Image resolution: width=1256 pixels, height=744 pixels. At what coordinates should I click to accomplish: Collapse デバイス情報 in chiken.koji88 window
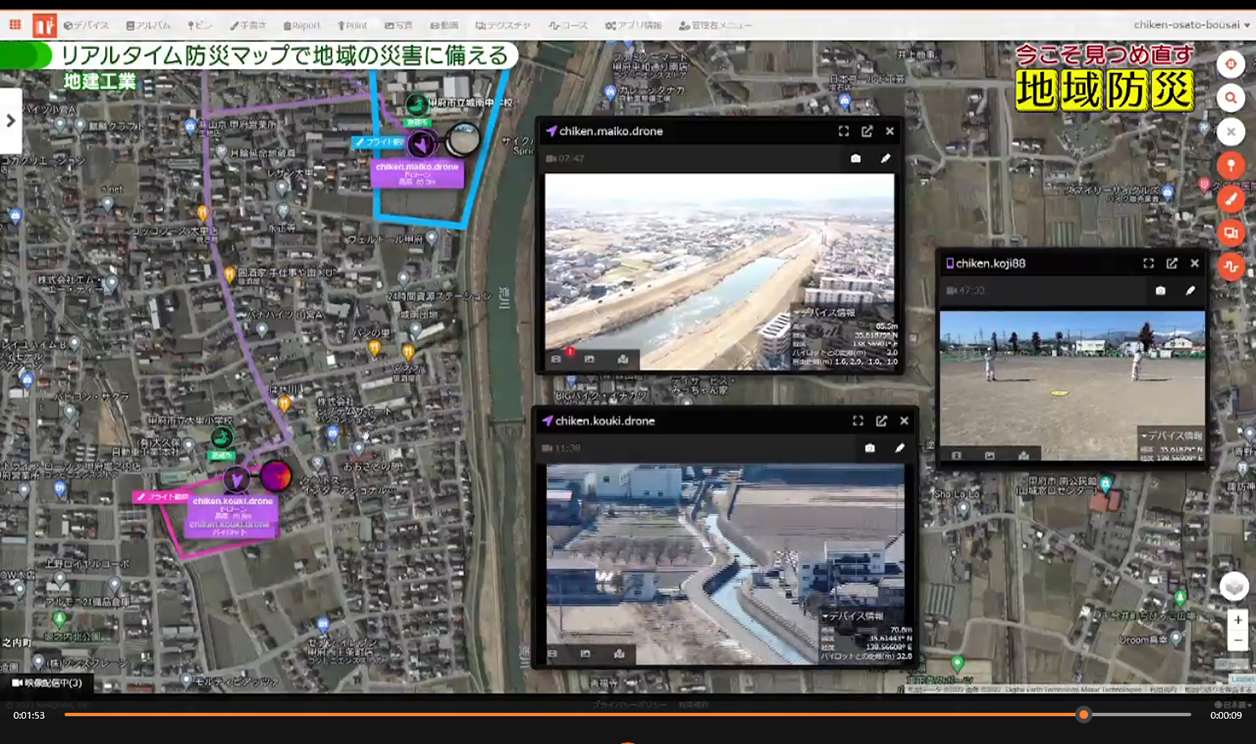pos(1171,436)
